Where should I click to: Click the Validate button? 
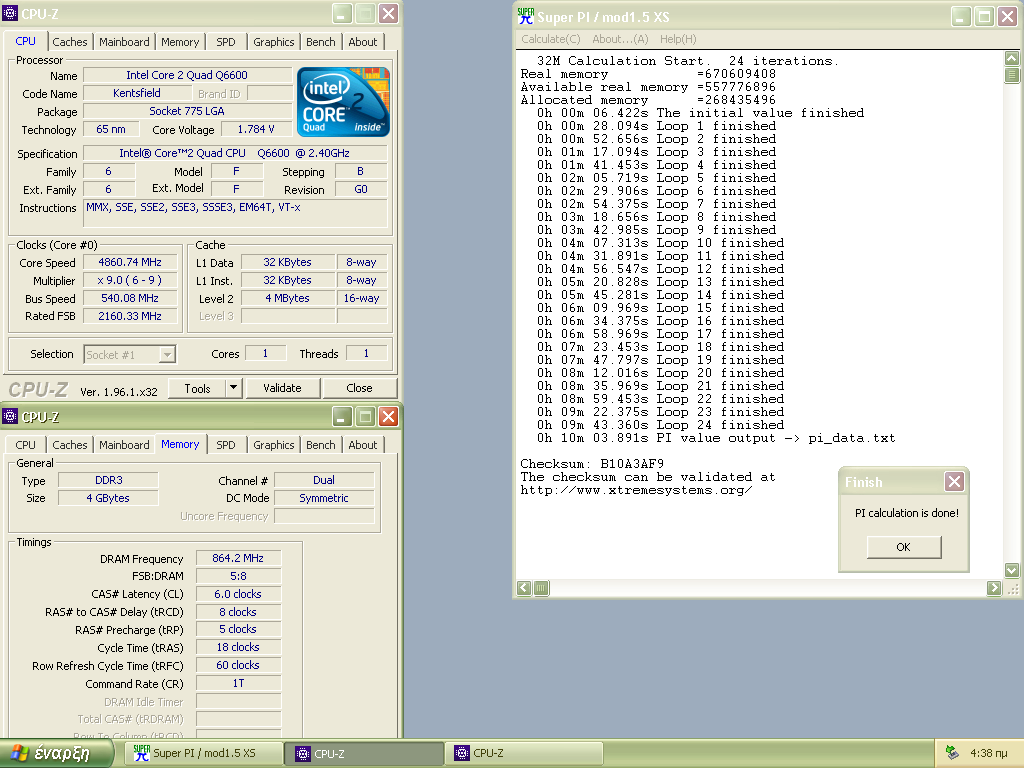click(x=282, y=388)
